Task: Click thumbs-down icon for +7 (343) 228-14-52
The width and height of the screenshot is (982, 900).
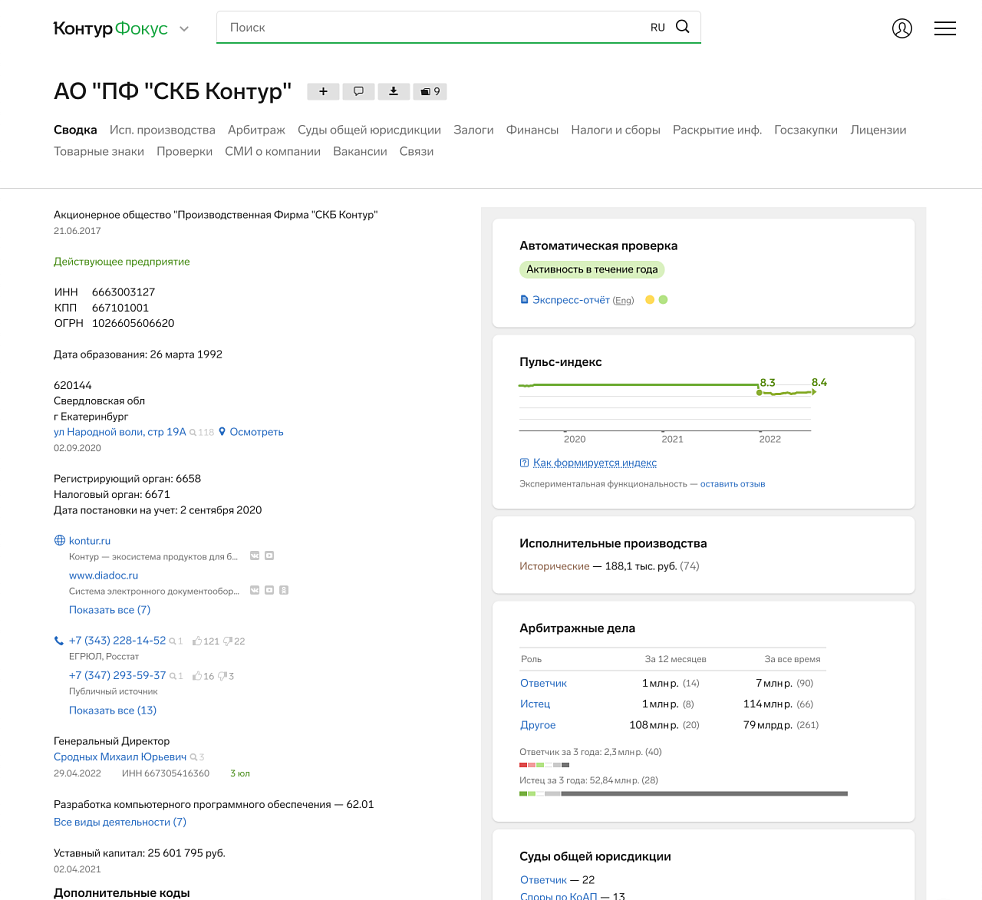Action: pos(228,641)
